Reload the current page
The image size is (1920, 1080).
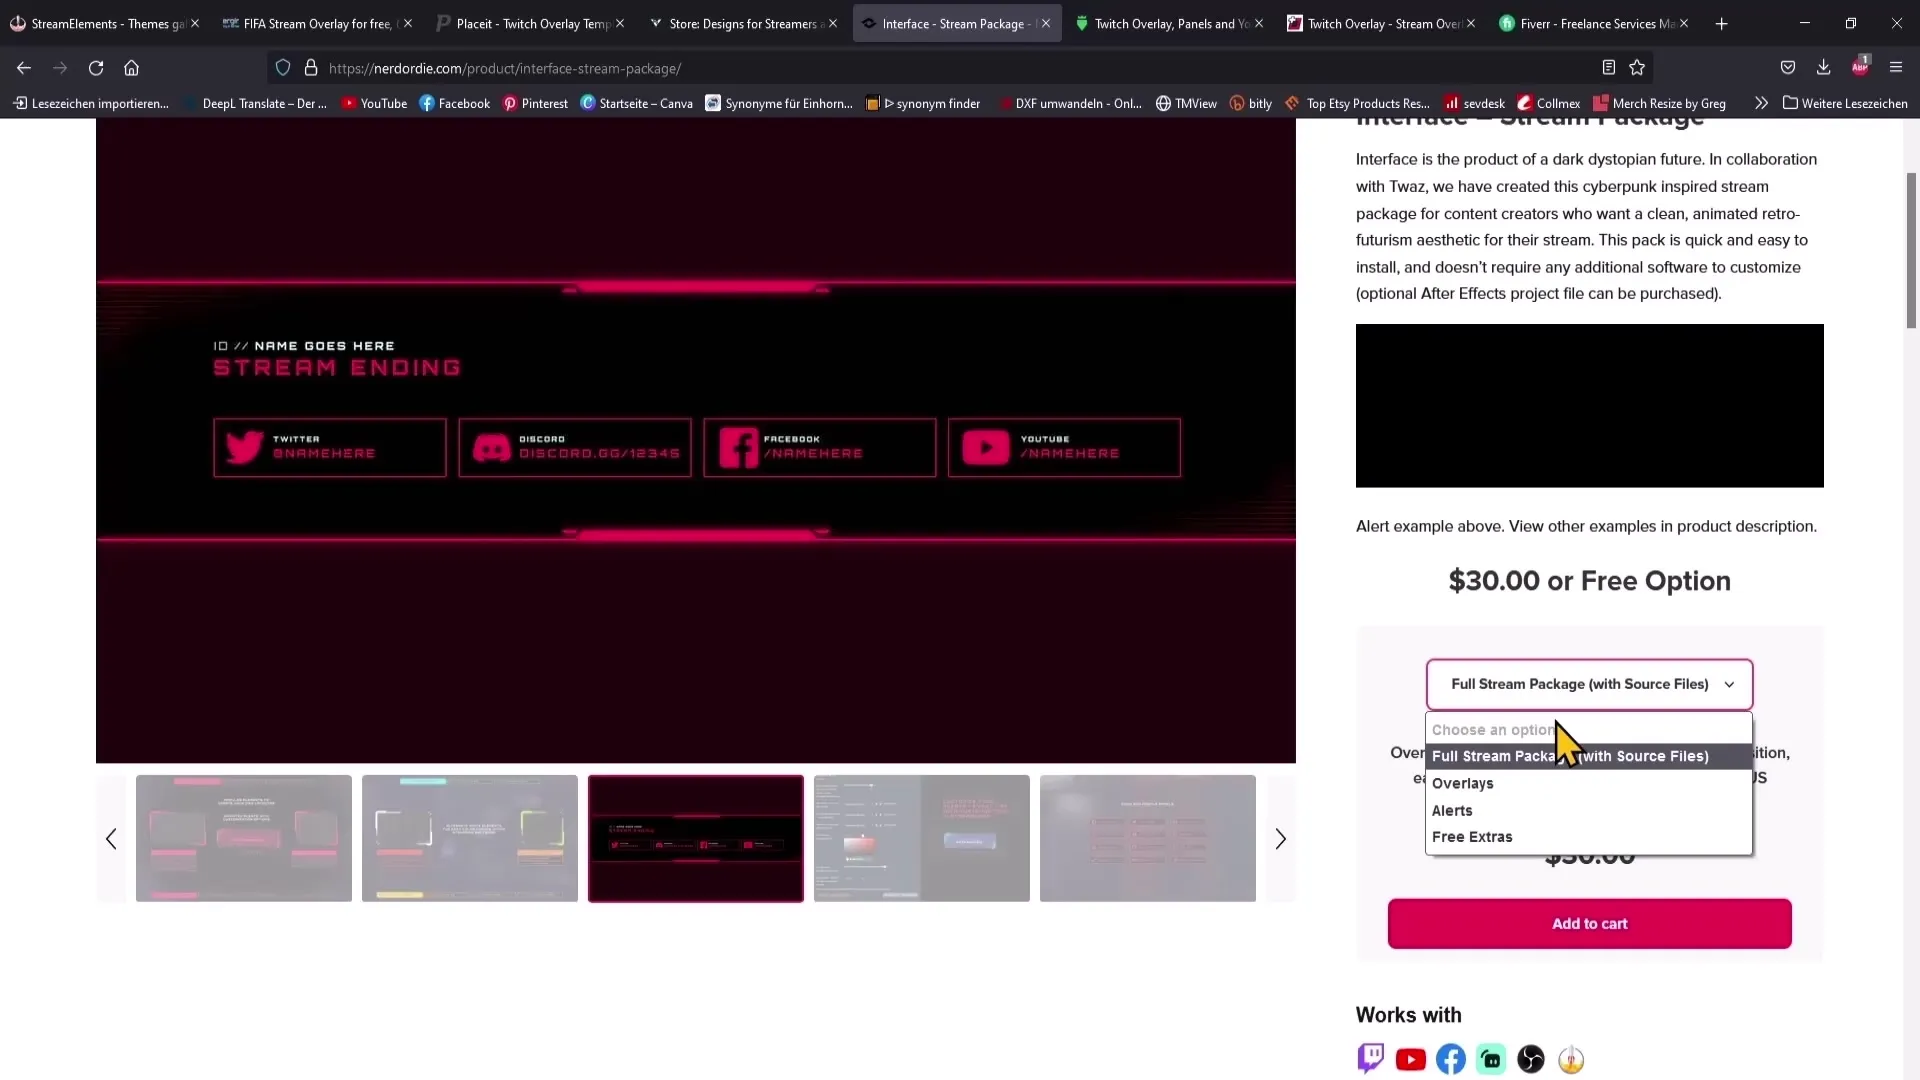pos(96,68)
